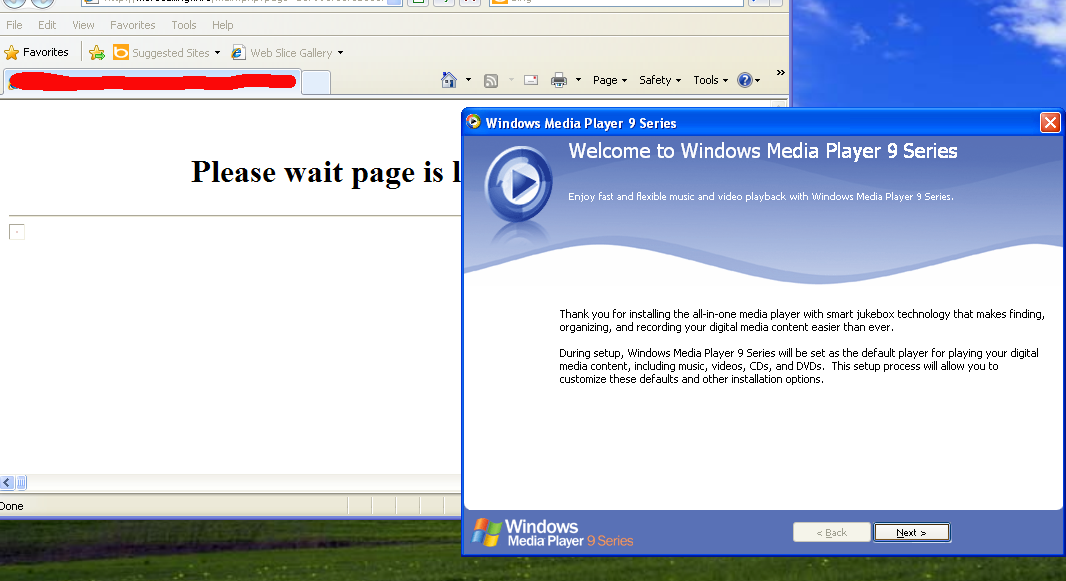This screenshot has height=581, width=1066.
Task: Expand the Print dropdown arrow
Action: (x=579, y=80)
